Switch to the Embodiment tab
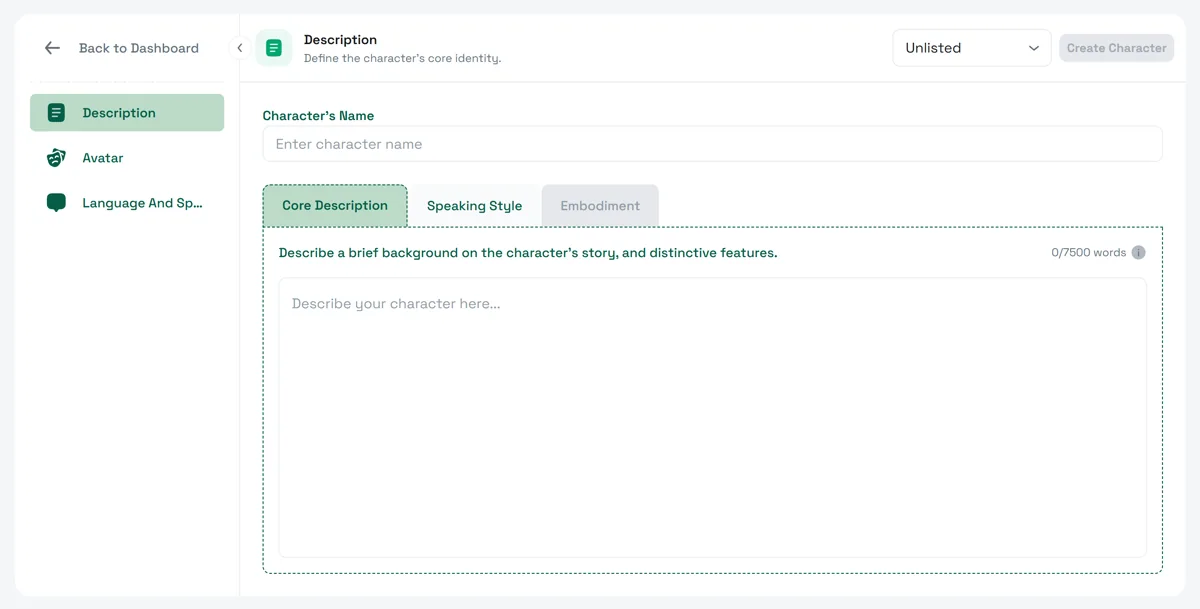 coord(600,206)
